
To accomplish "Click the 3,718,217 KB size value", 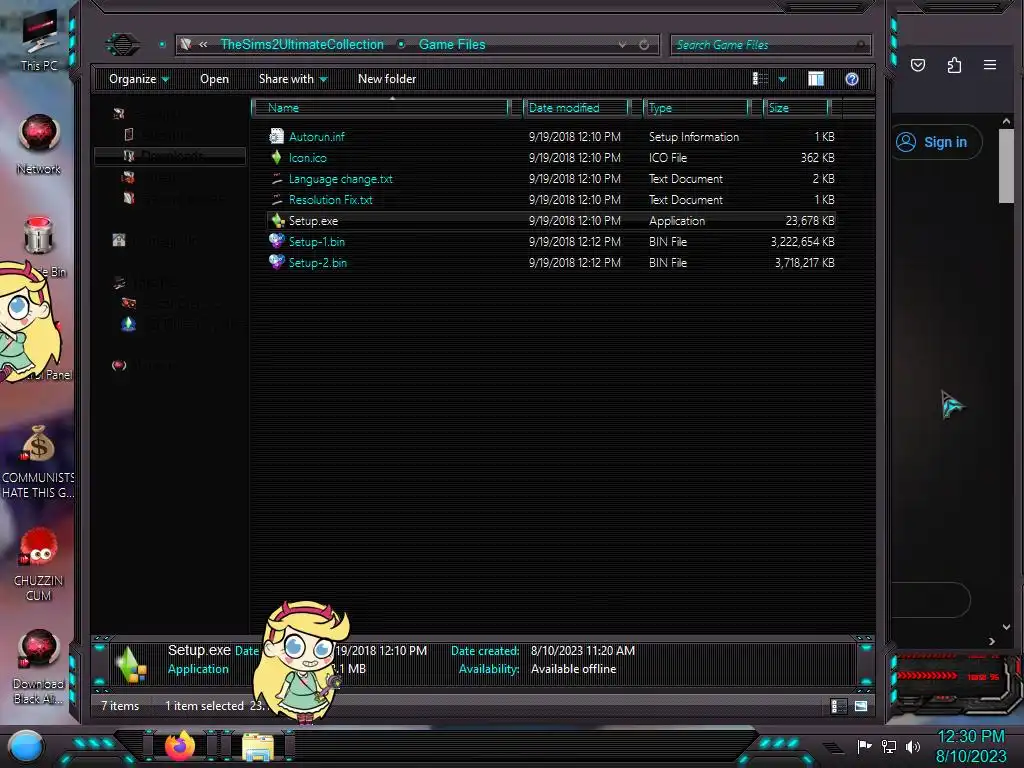I will click(x=804, y=263).
